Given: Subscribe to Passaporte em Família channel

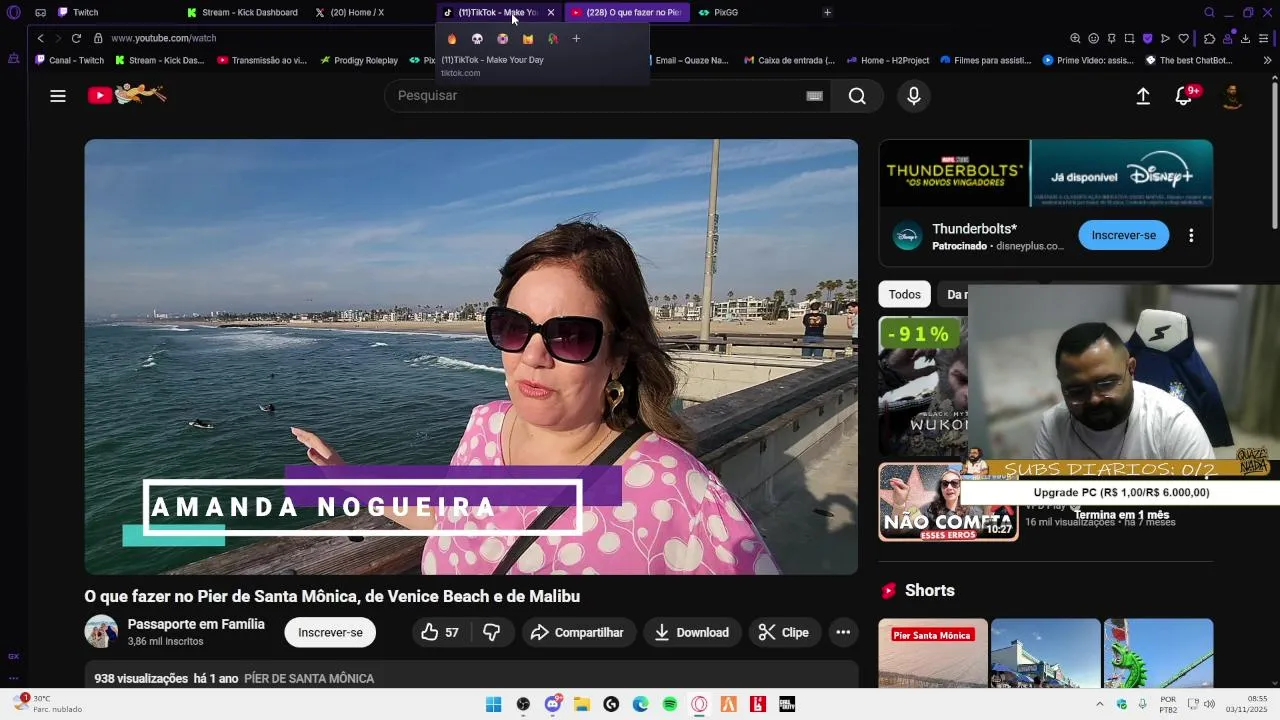Looking at the screenshot, I should pyautogui.click(x=330, y=632).
